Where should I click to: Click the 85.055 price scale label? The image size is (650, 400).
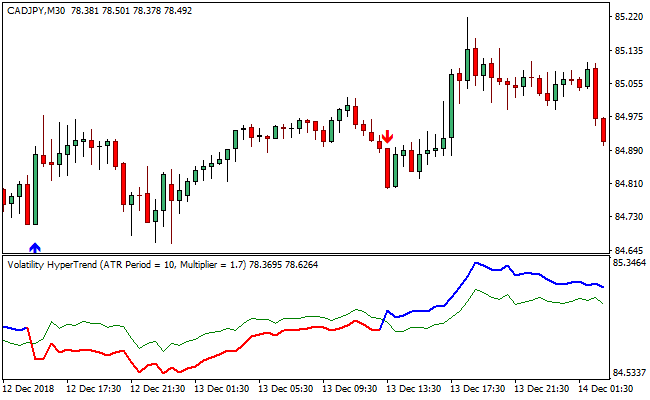[629, 84]
